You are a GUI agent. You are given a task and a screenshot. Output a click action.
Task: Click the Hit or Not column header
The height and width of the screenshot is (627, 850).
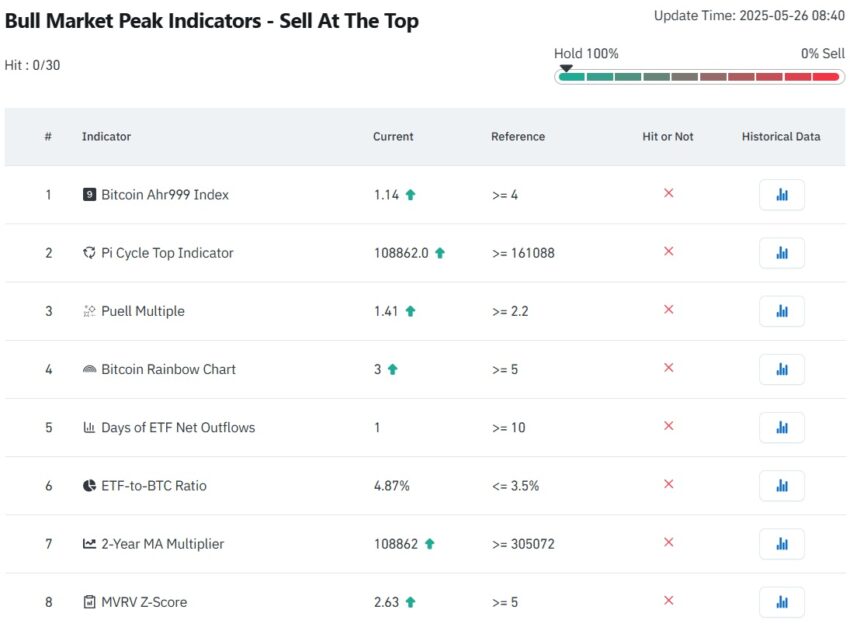coord(668,137)
